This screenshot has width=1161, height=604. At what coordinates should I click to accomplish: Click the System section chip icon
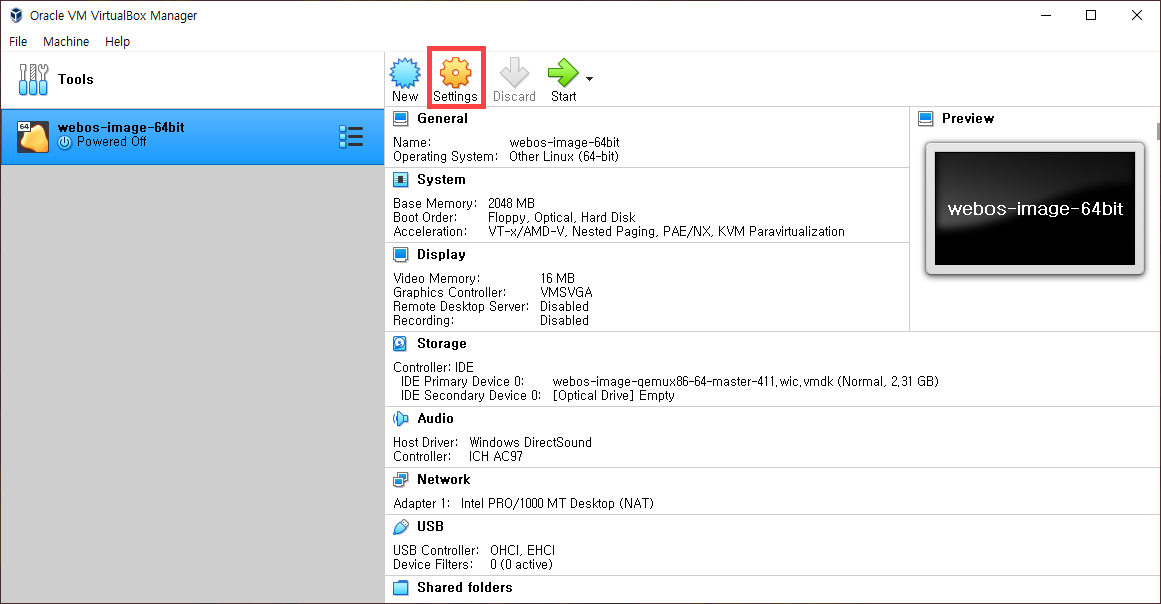click(x=401, y=180)
